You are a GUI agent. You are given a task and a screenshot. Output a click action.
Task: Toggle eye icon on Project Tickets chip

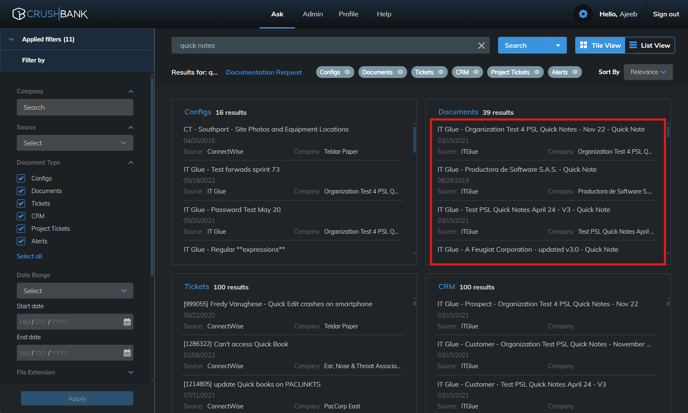537,72
